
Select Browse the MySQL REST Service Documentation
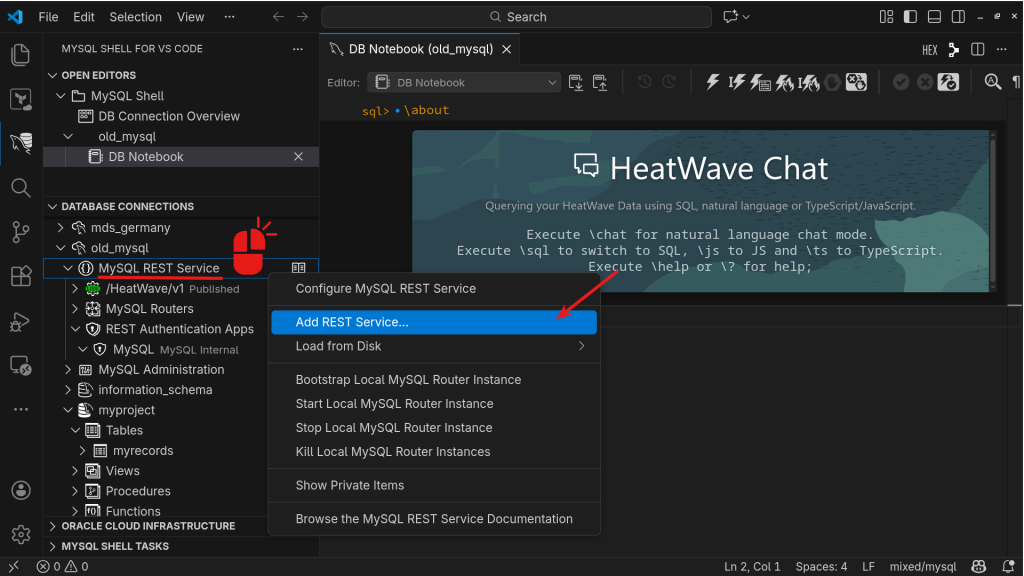point(434,519)
